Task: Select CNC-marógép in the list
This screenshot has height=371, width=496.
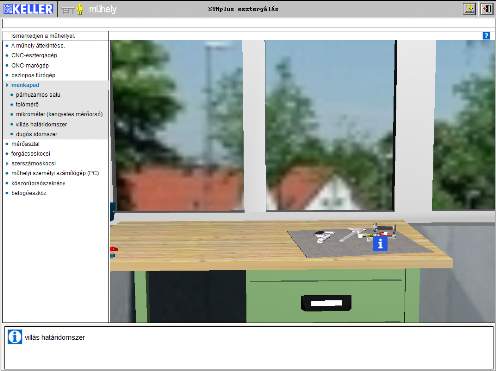Action: coord(30,65)
